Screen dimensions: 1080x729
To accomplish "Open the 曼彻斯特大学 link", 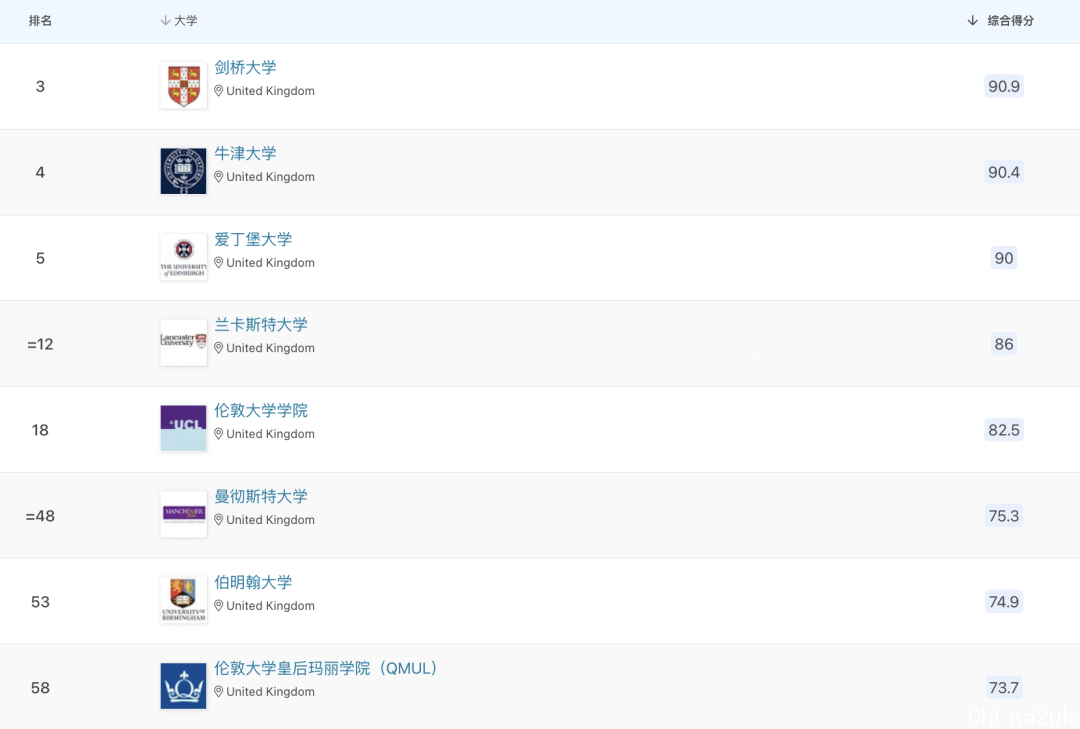I will [x=261, y=497].
